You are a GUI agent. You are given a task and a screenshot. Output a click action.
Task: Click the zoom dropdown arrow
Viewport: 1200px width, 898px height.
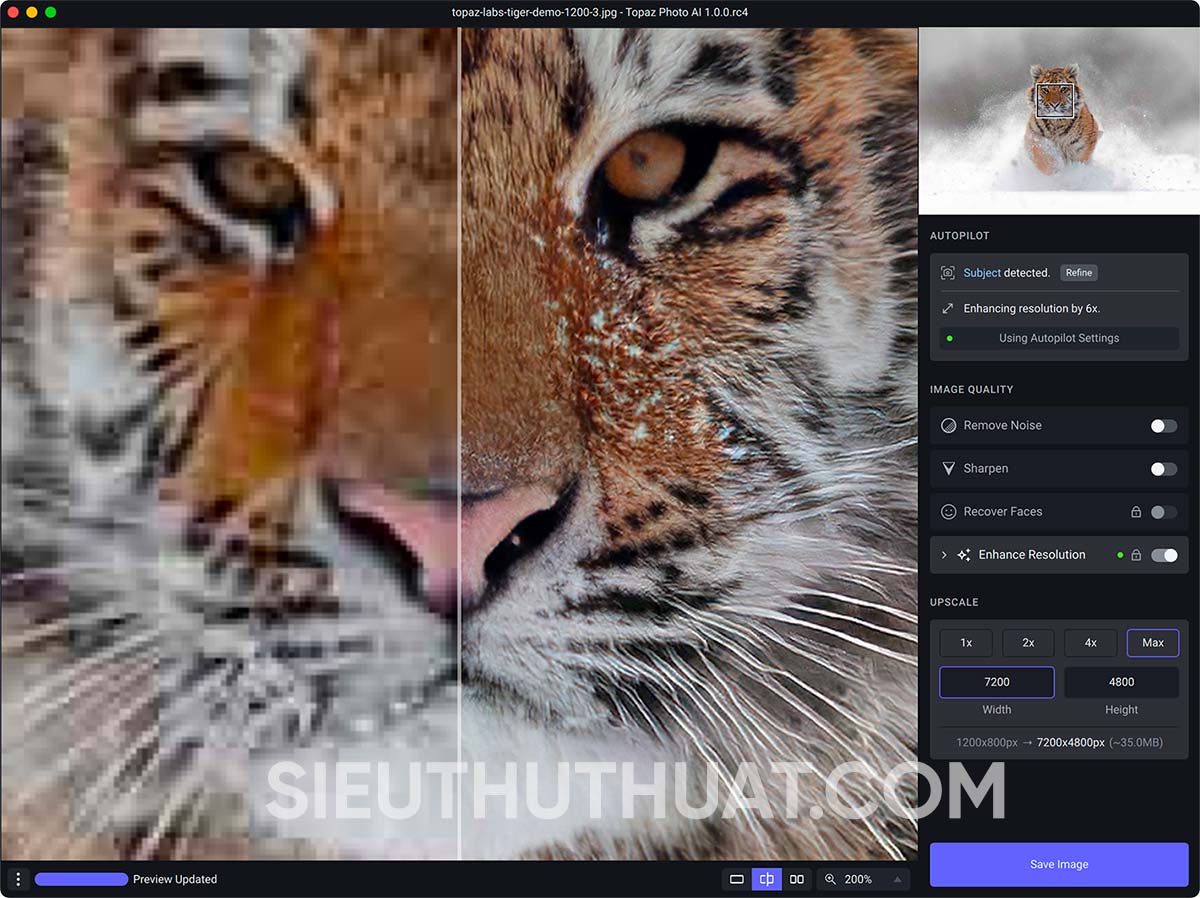tap(897, 879)
